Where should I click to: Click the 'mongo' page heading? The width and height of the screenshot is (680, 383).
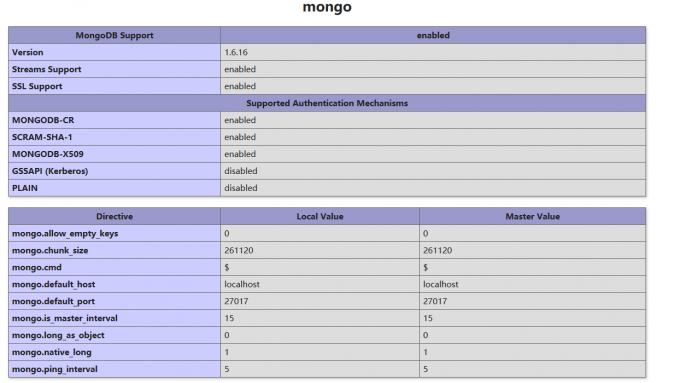(327, 7)
